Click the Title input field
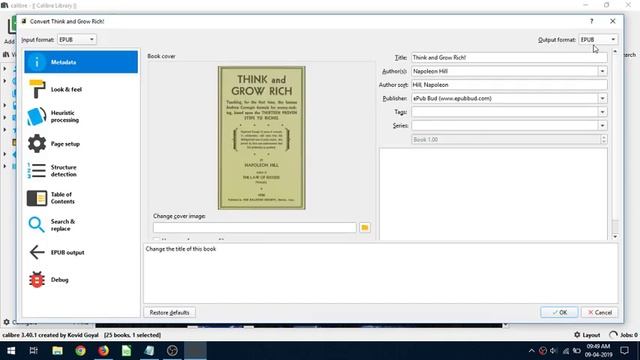The width and height of the screenshot is (640, 360). click(x=509, y=58)
